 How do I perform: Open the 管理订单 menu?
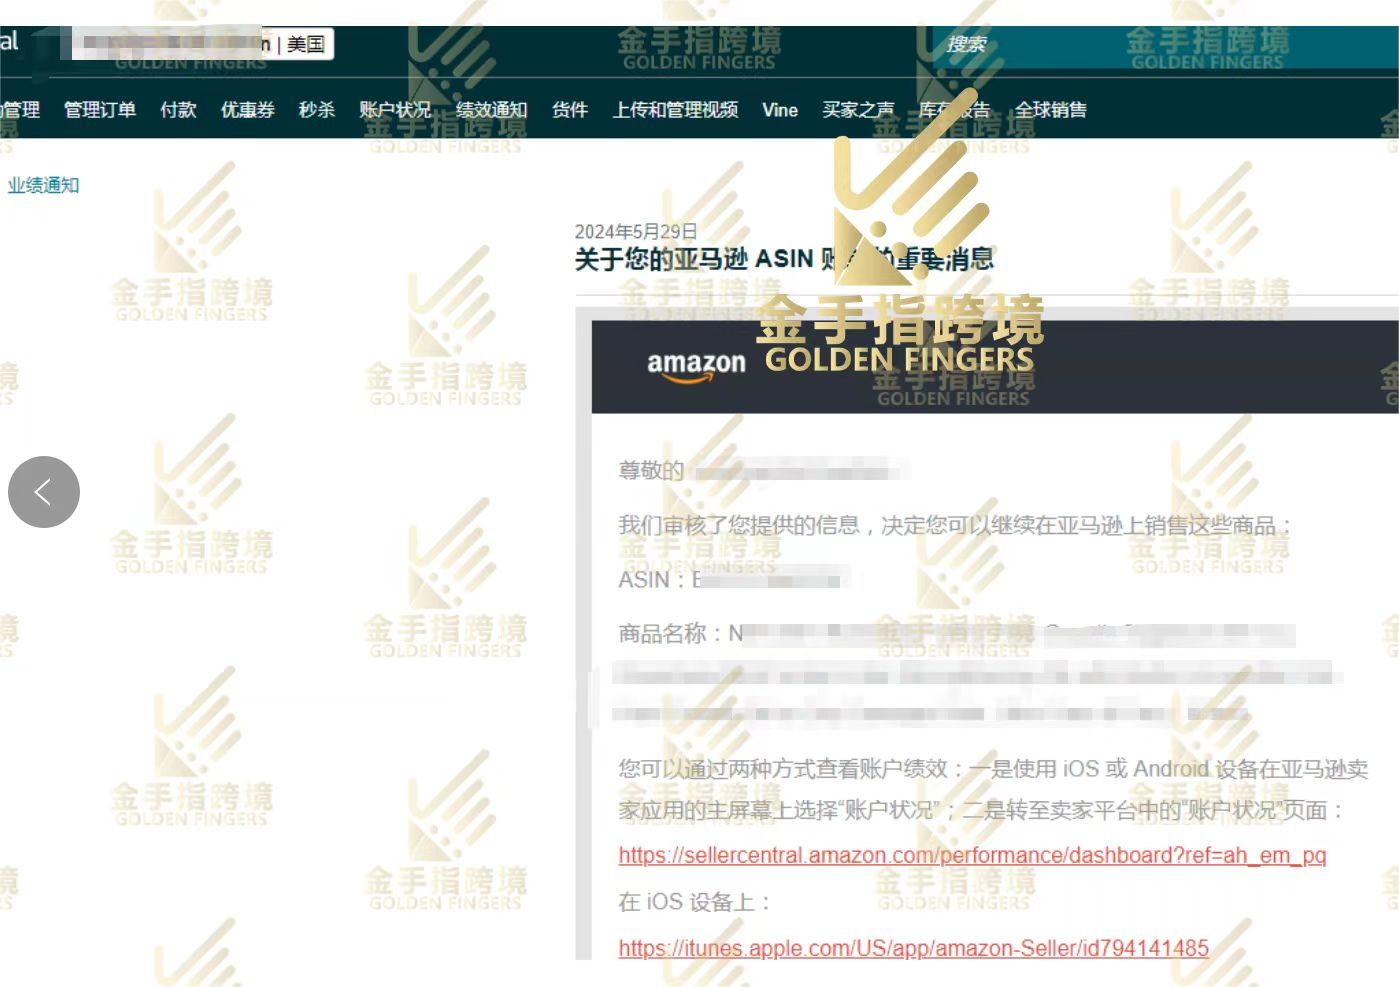[x=100, y=110]
